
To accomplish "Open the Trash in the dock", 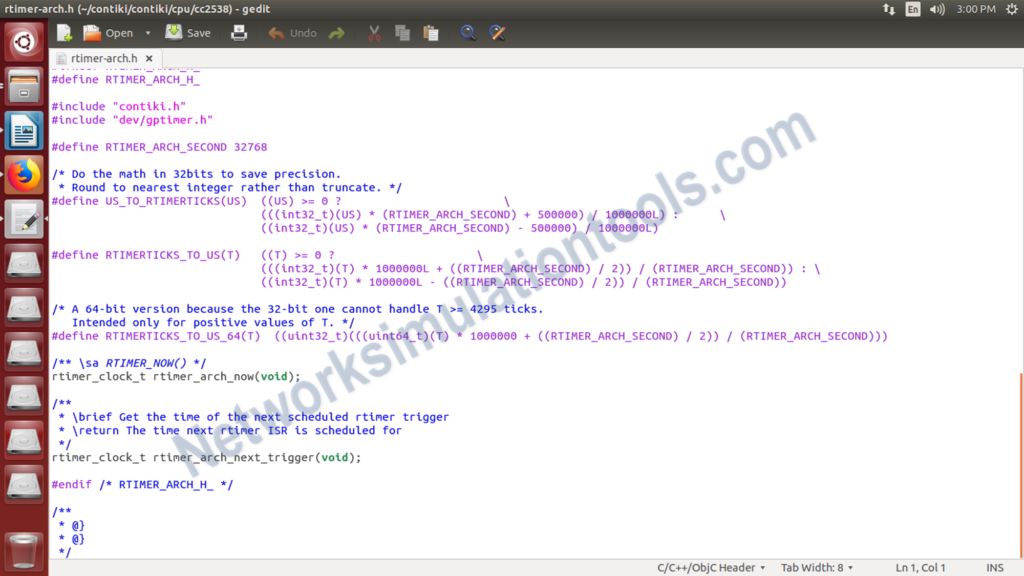I will [24, 551].
